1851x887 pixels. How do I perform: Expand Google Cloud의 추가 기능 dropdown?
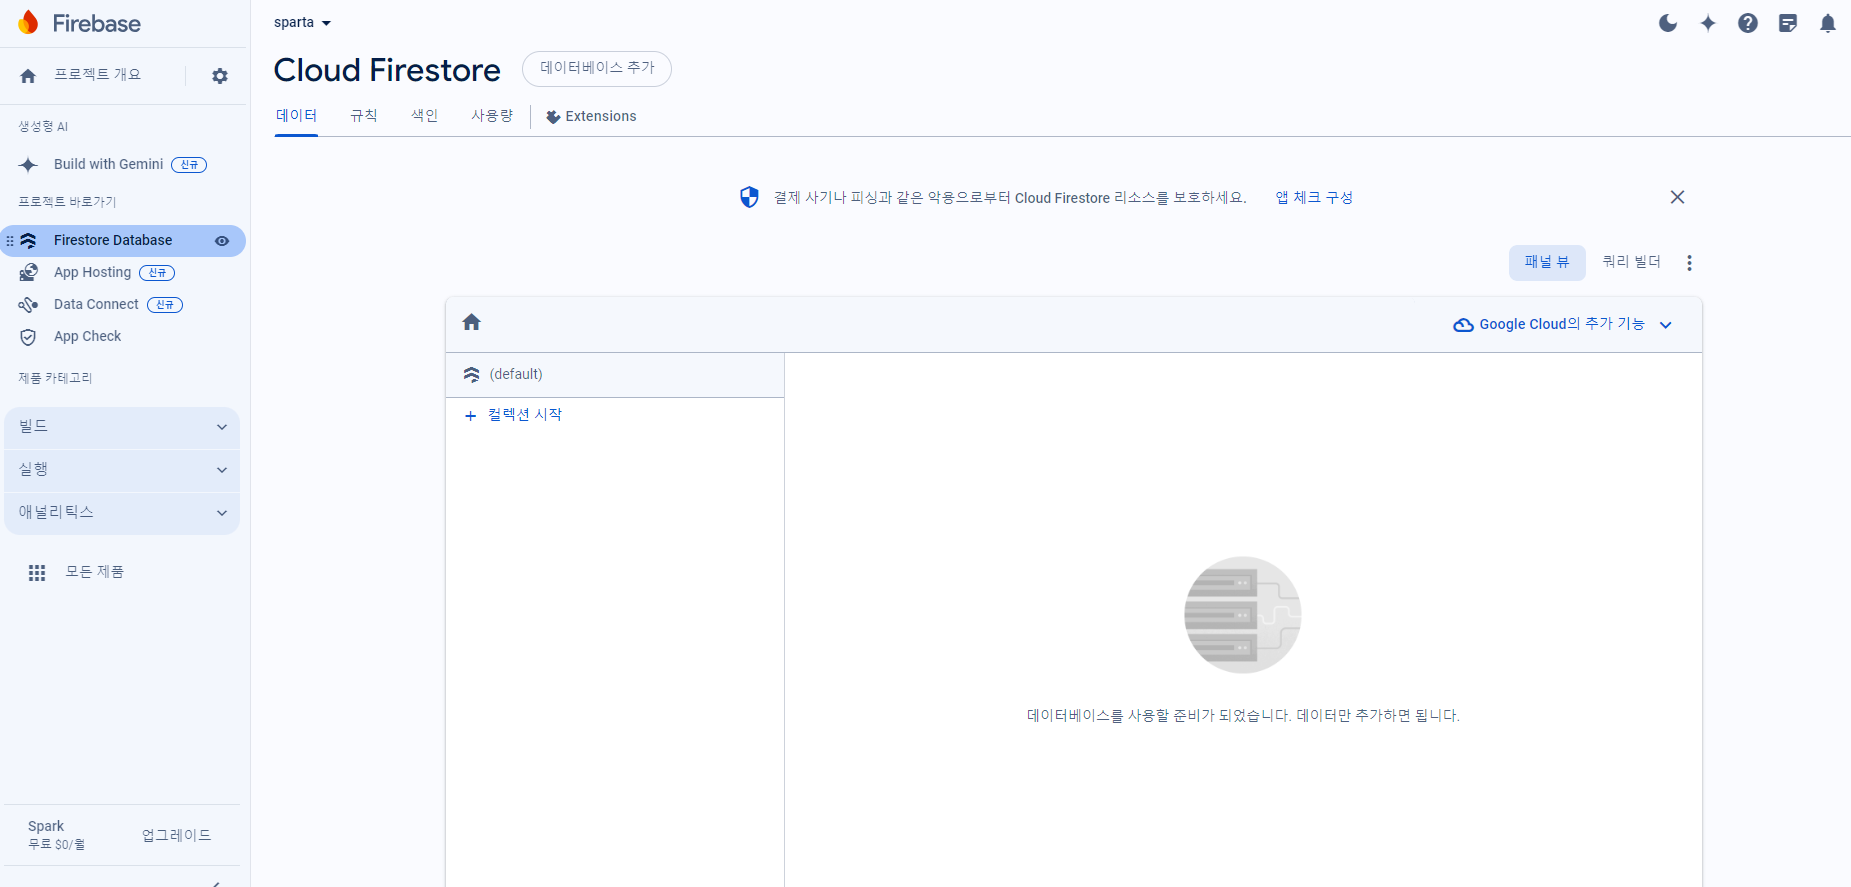1563,324
